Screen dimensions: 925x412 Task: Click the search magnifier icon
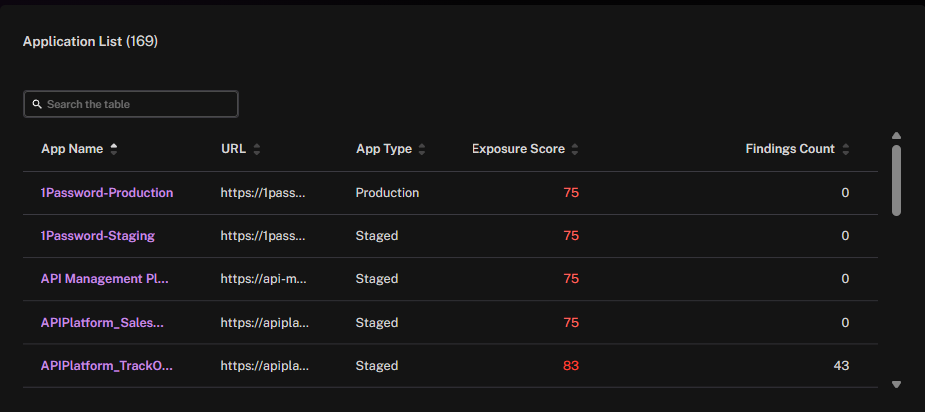(37, 104)
